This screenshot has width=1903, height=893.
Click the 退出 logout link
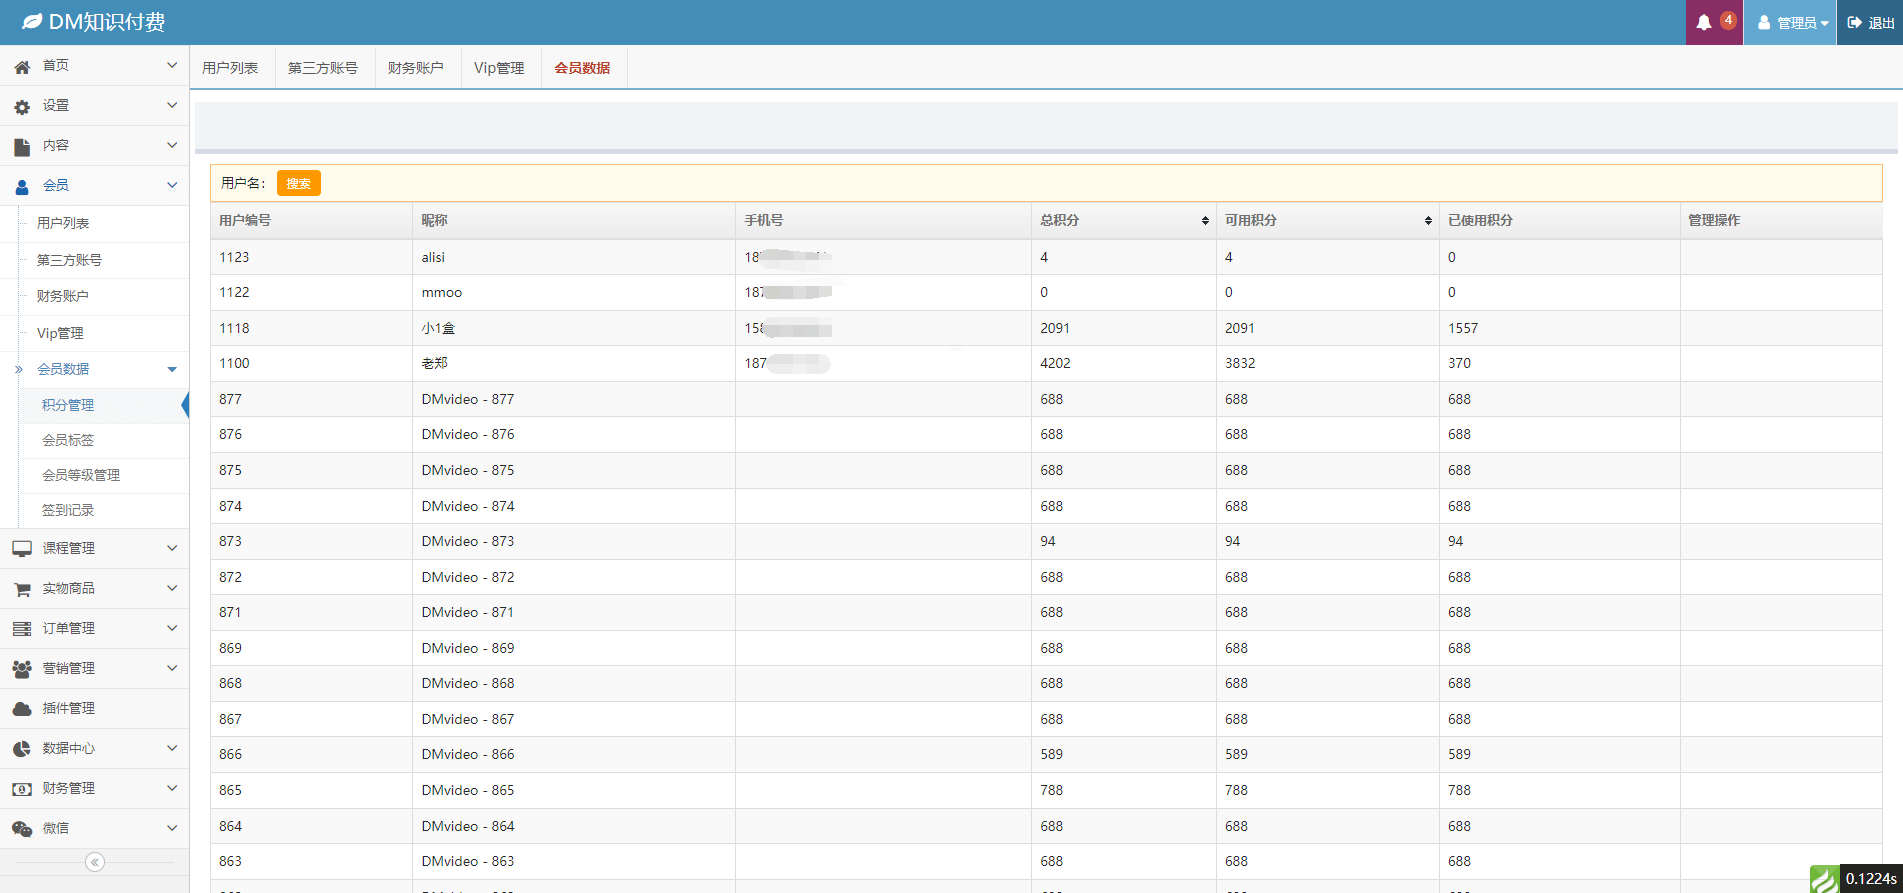point(1871,22)
